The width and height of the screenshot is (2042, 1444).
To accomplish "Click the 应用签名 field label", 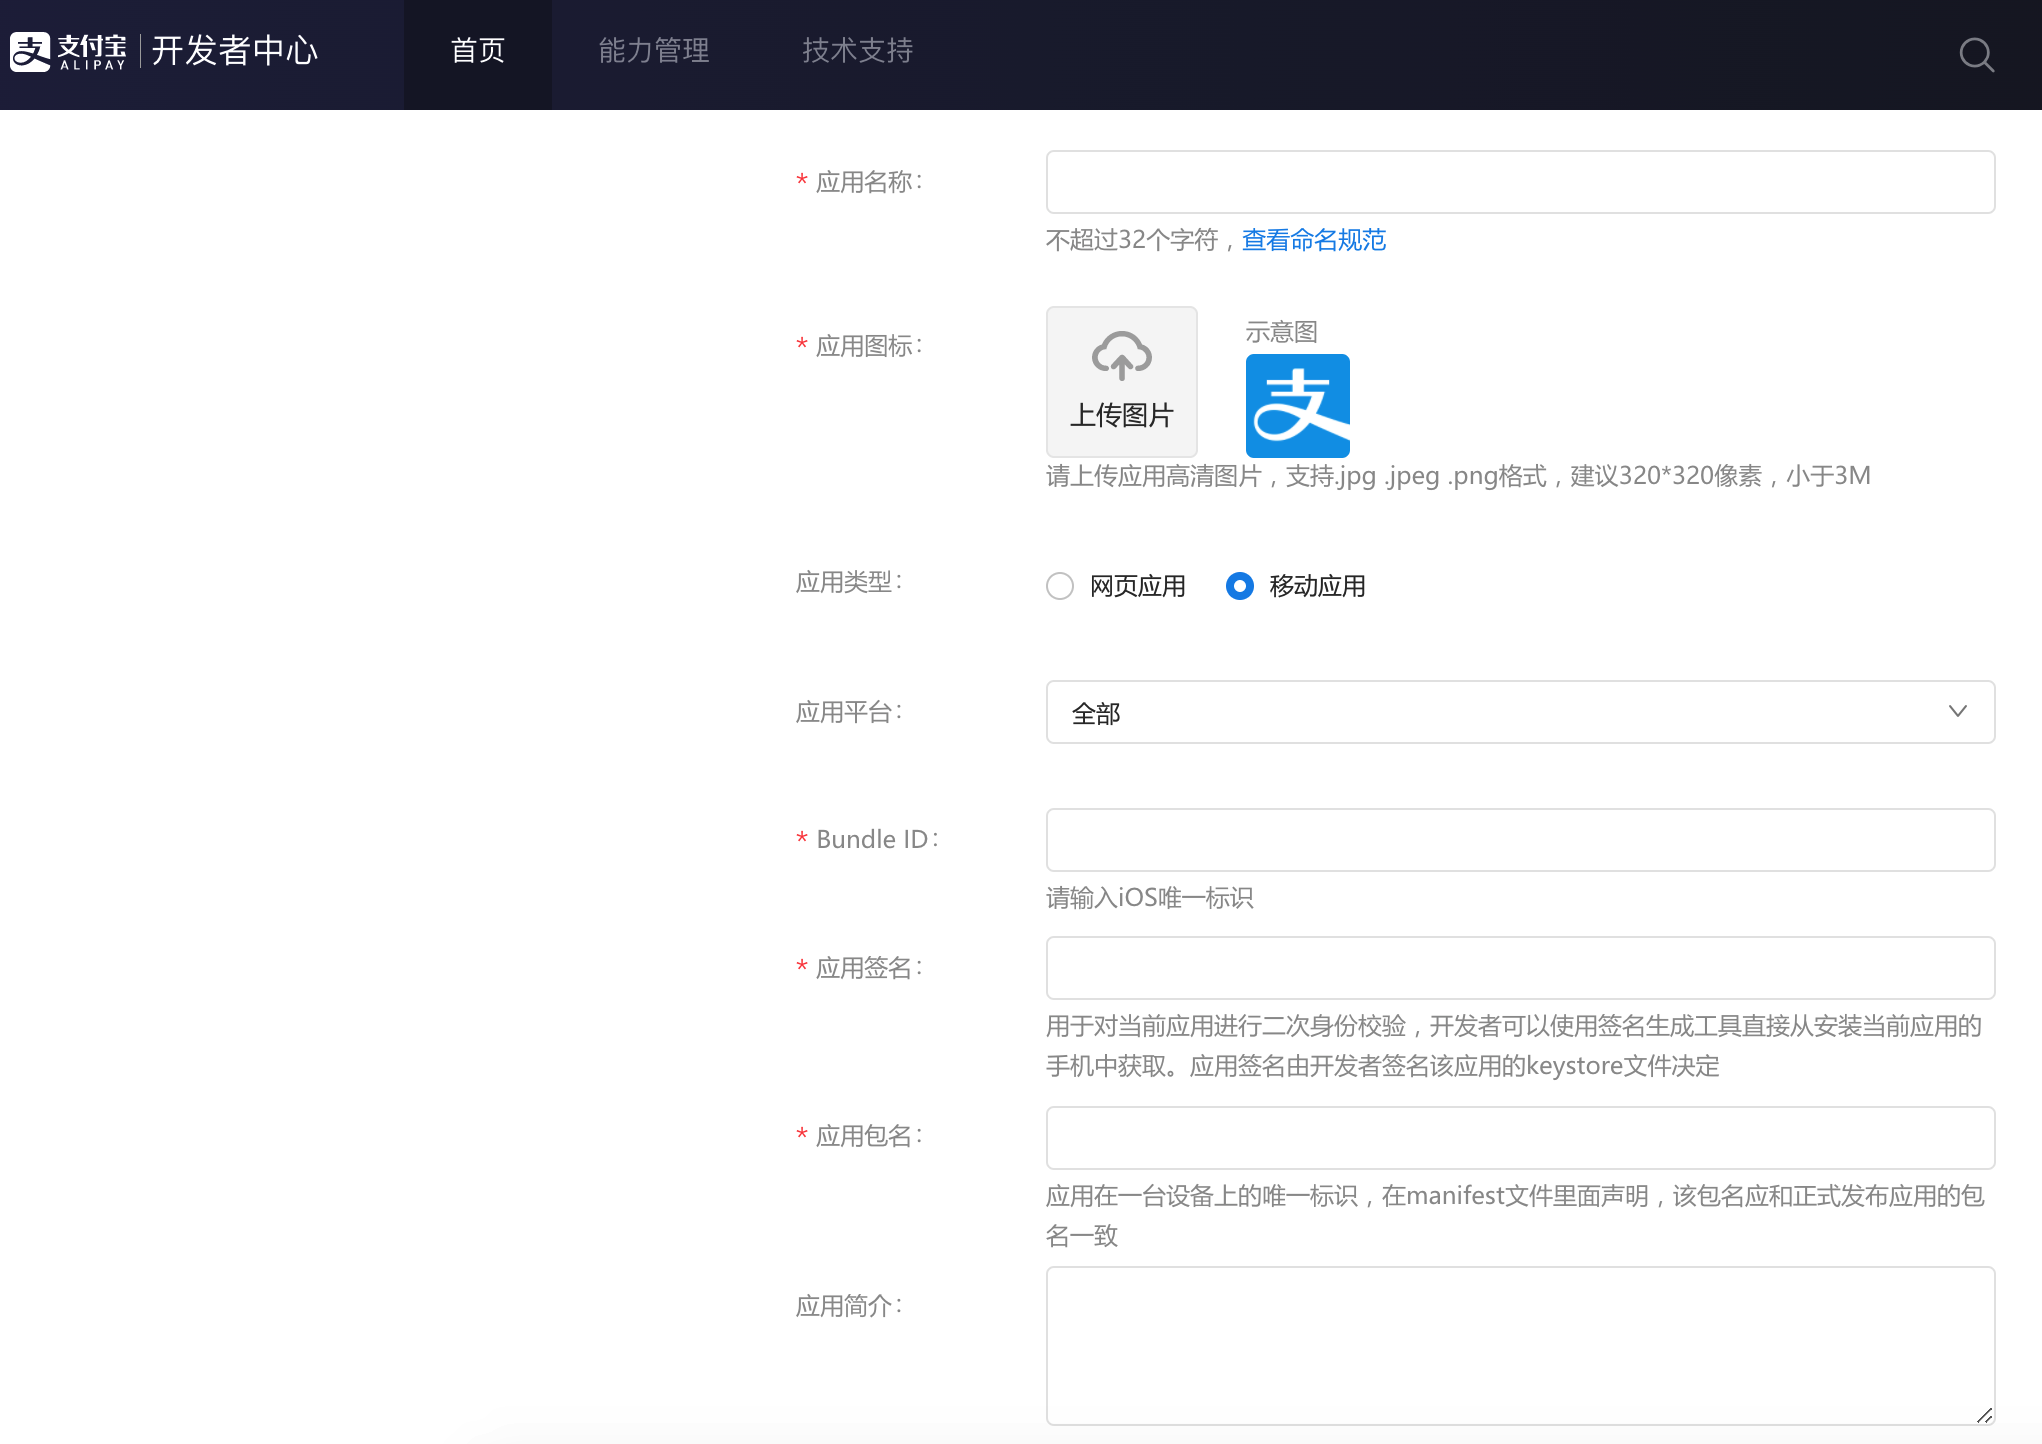I will (x=869, y=968).
